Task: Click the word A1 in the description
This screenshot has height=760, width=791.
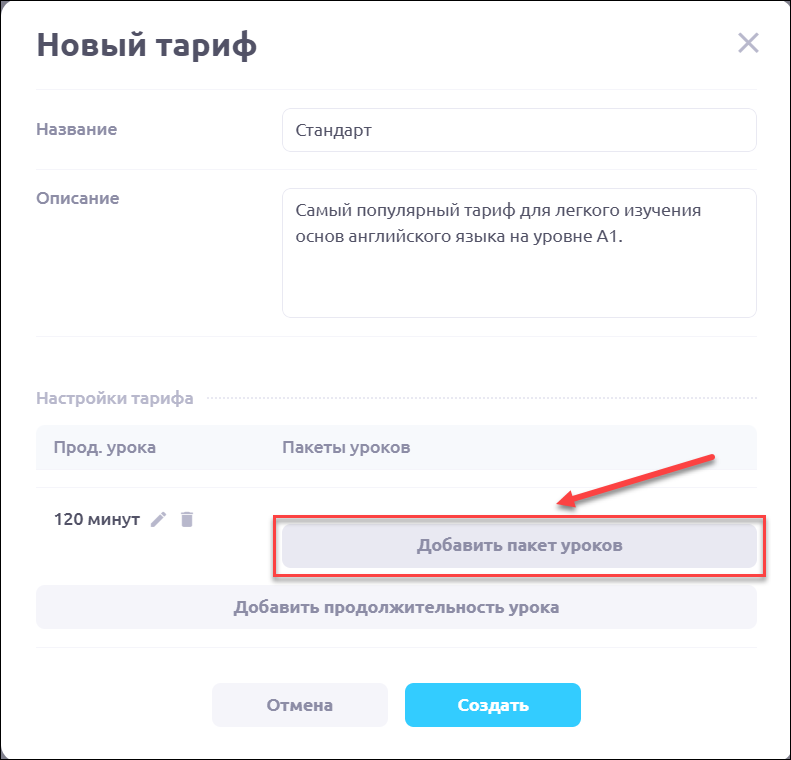Action: click(621, 238)
